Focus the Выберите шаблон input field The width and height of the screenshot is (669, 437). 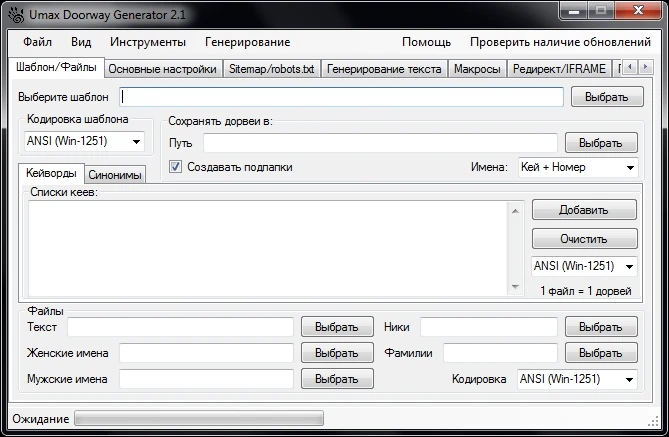(341, 97)
